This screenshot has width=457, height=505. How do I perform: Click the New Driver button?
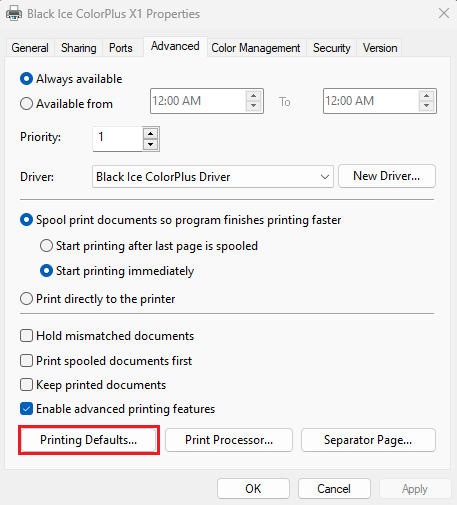[387, 176]
